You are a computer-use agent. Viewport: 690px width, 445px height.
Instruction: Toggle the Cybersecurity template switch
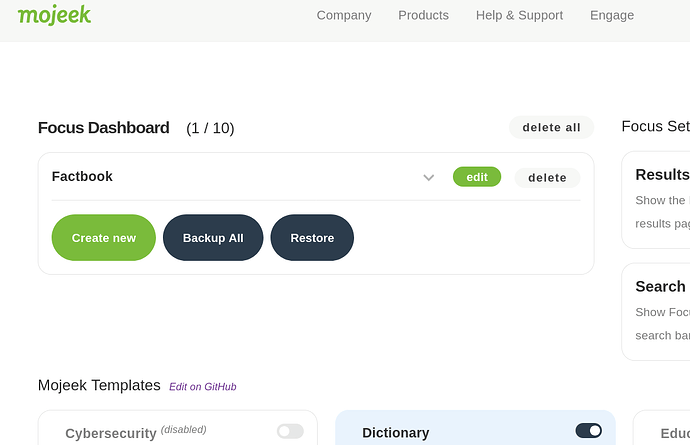coord(290,431)
